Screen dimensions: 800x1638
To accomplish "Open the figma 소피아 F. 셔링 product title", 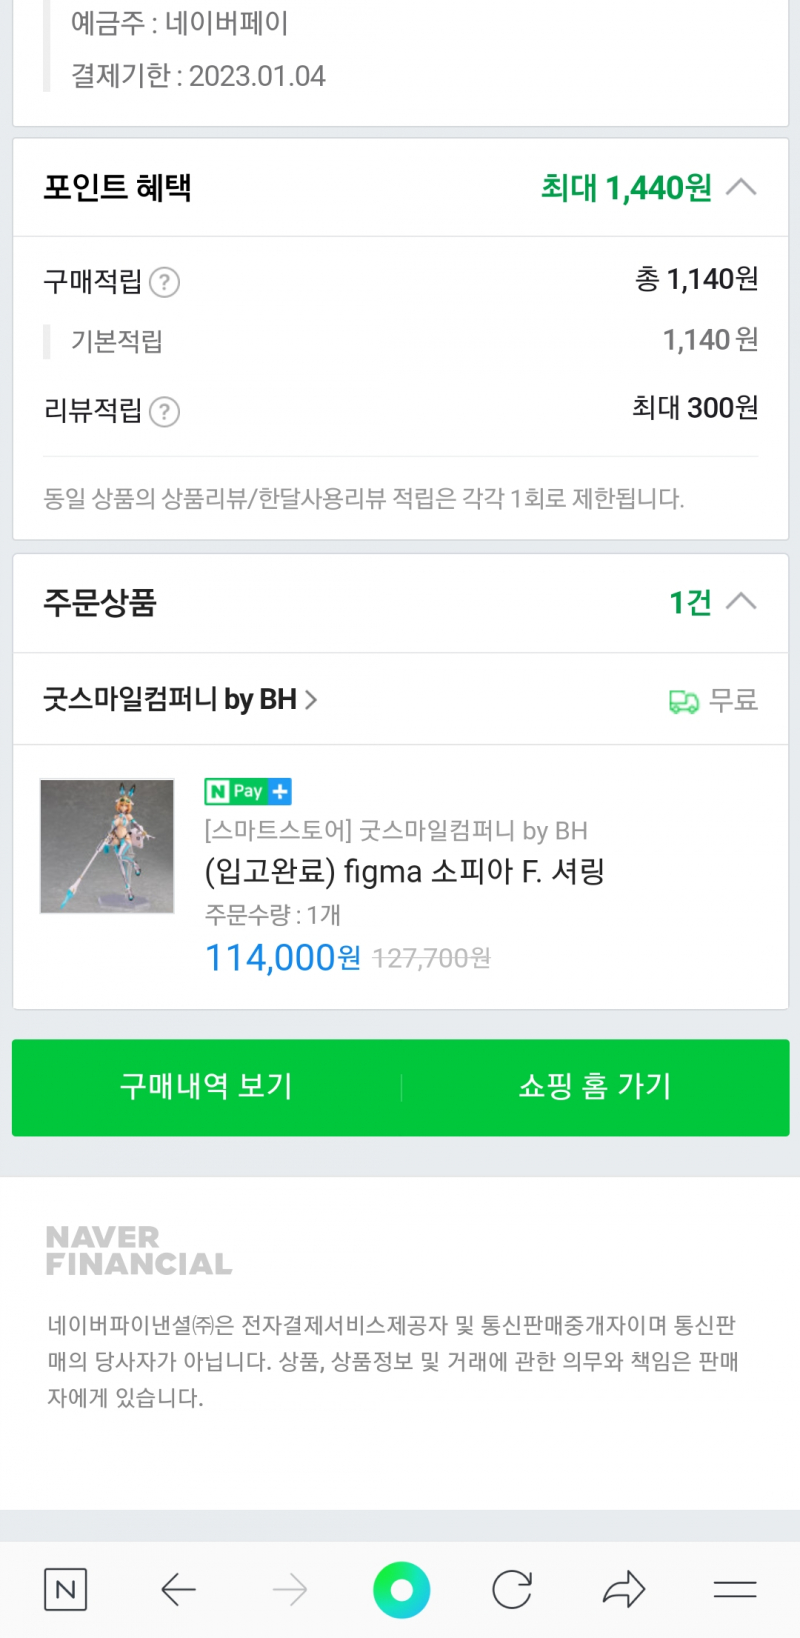I will point(404,872).
